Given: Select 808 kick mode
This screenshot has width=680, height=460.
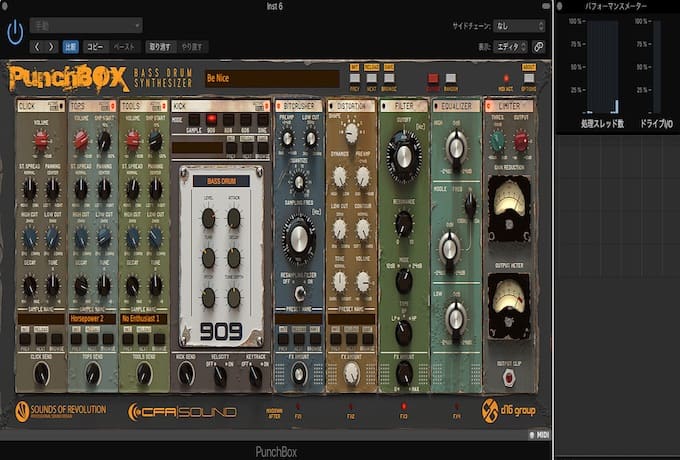Looking at the screenshot, I should 229,120.
